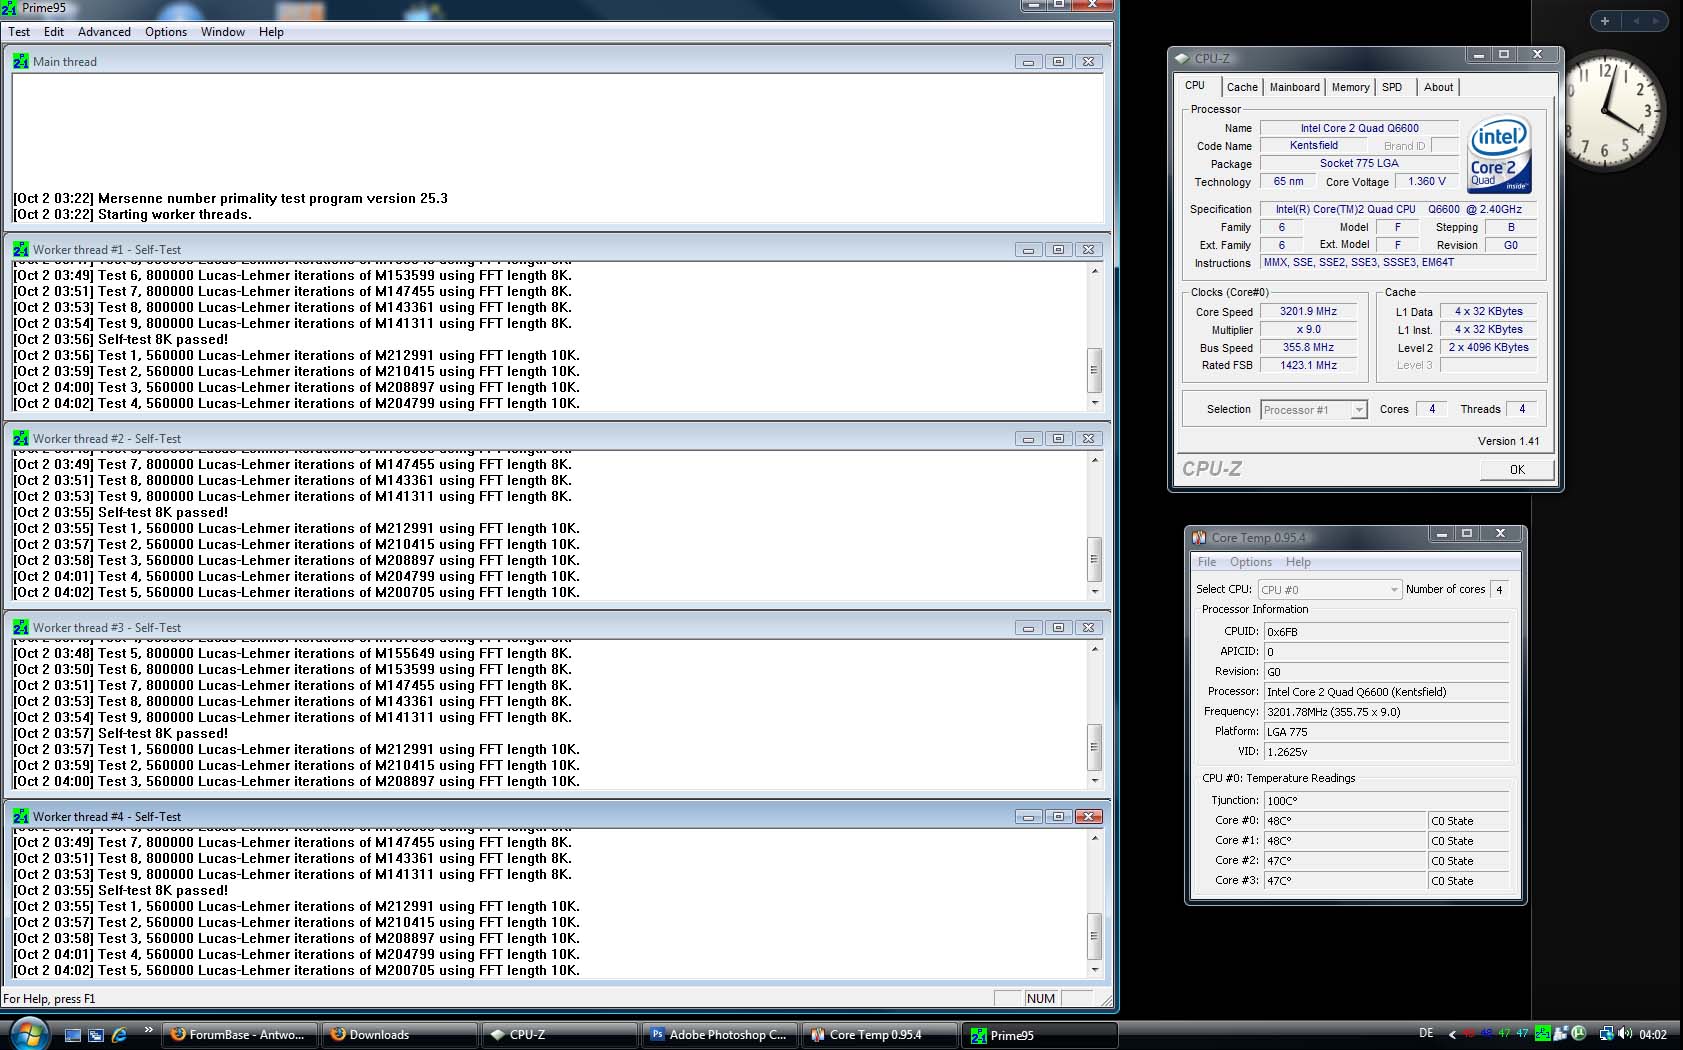
Task: Click the CPU-Z title bar icon
Action: tap(1183, 58)
